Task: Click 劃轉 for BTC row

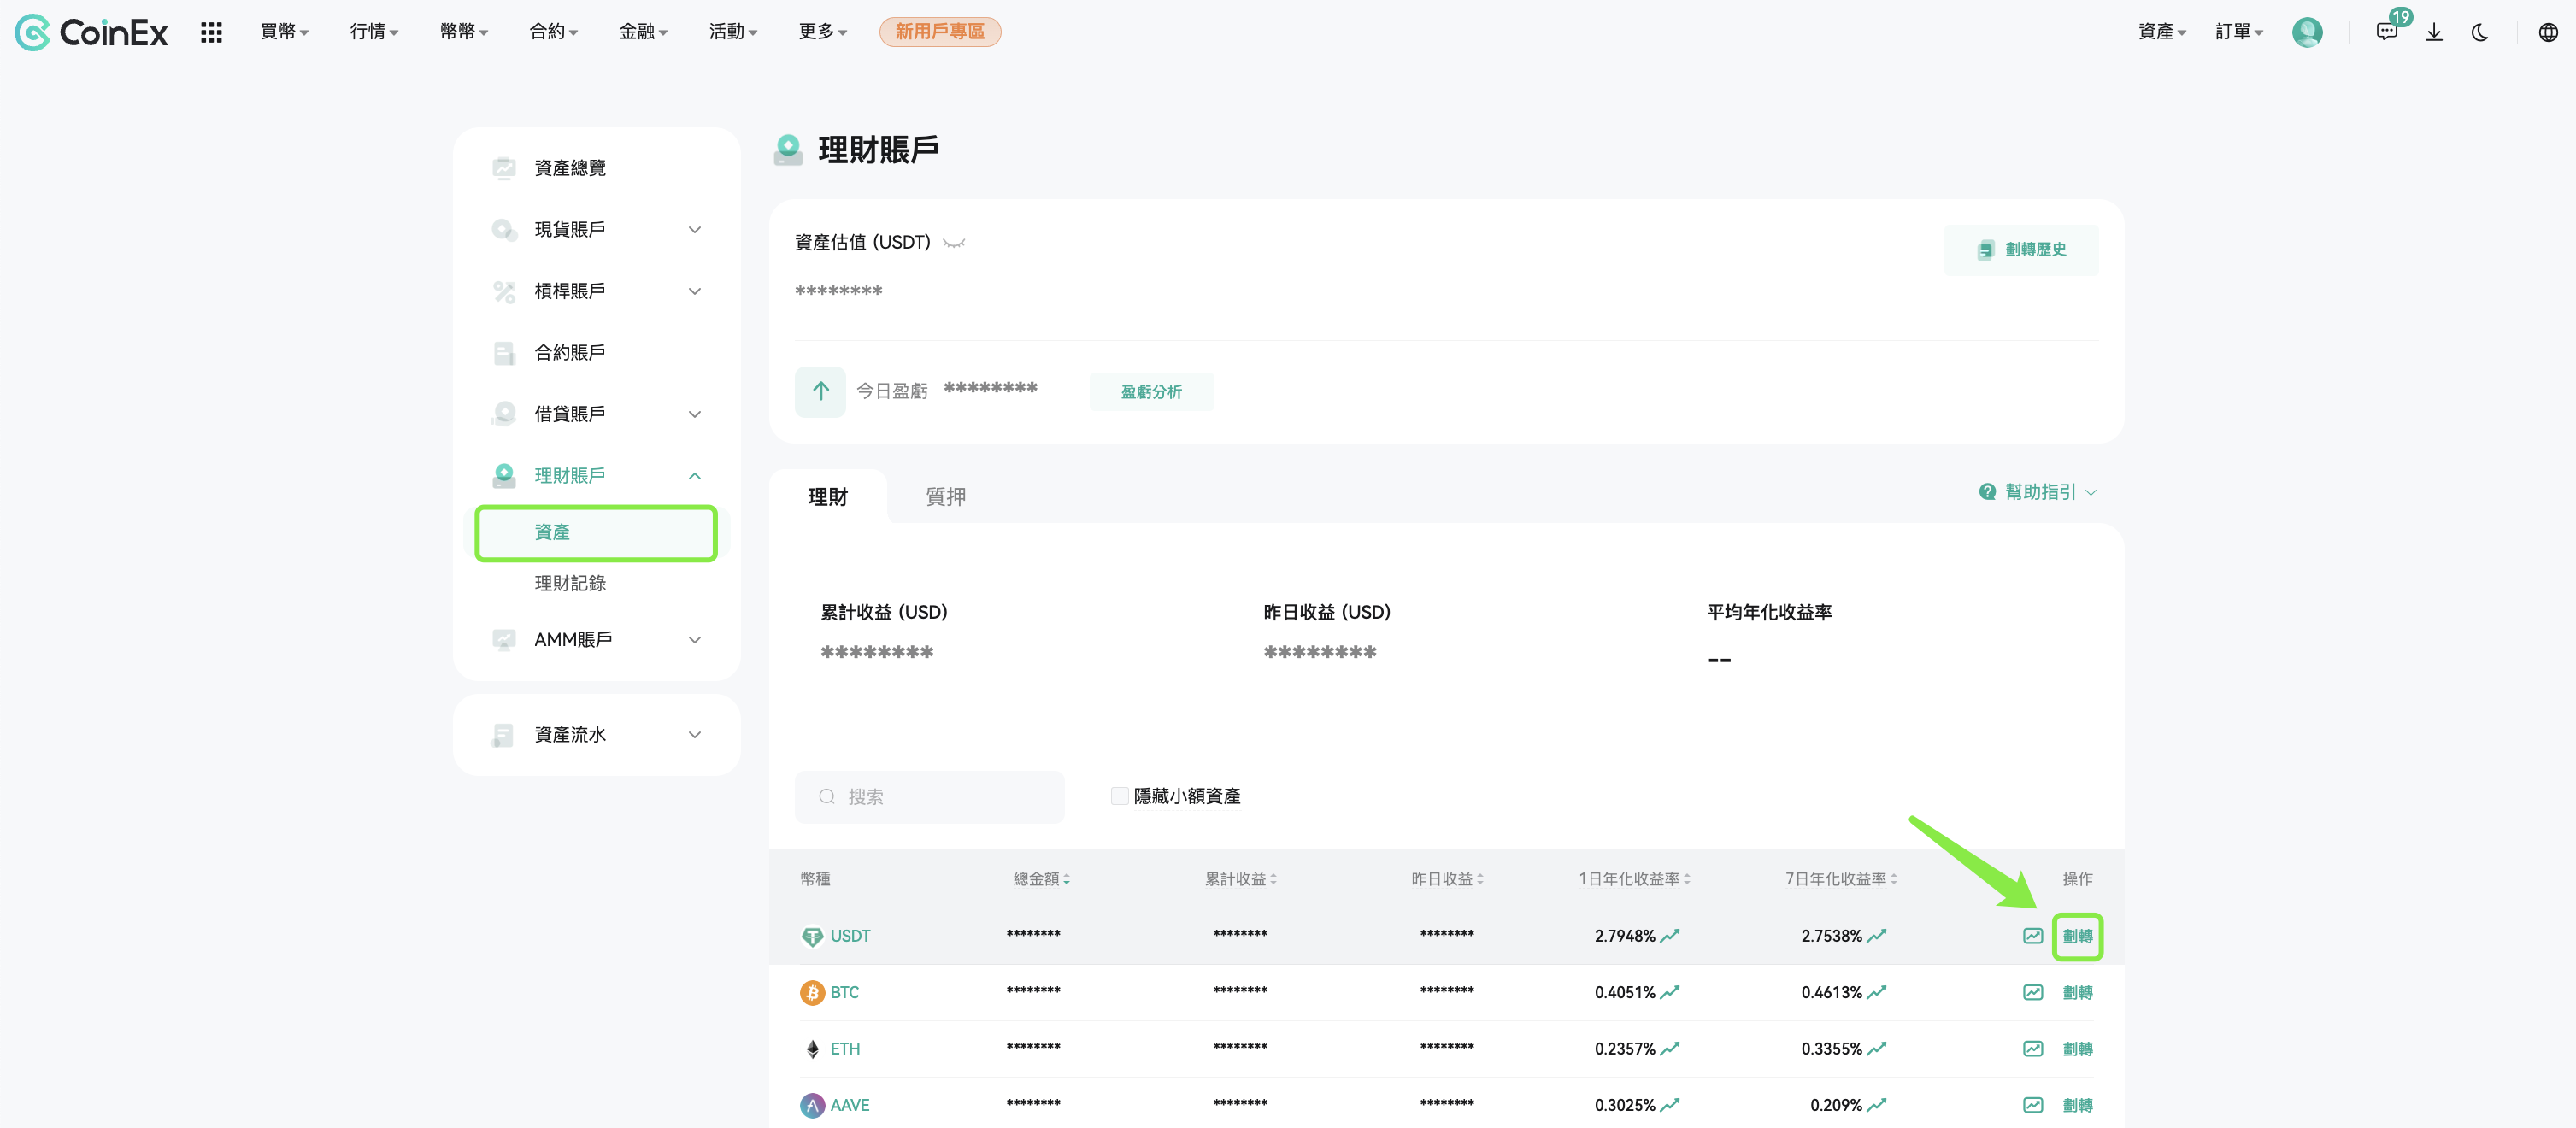Action: point(2077,993)
